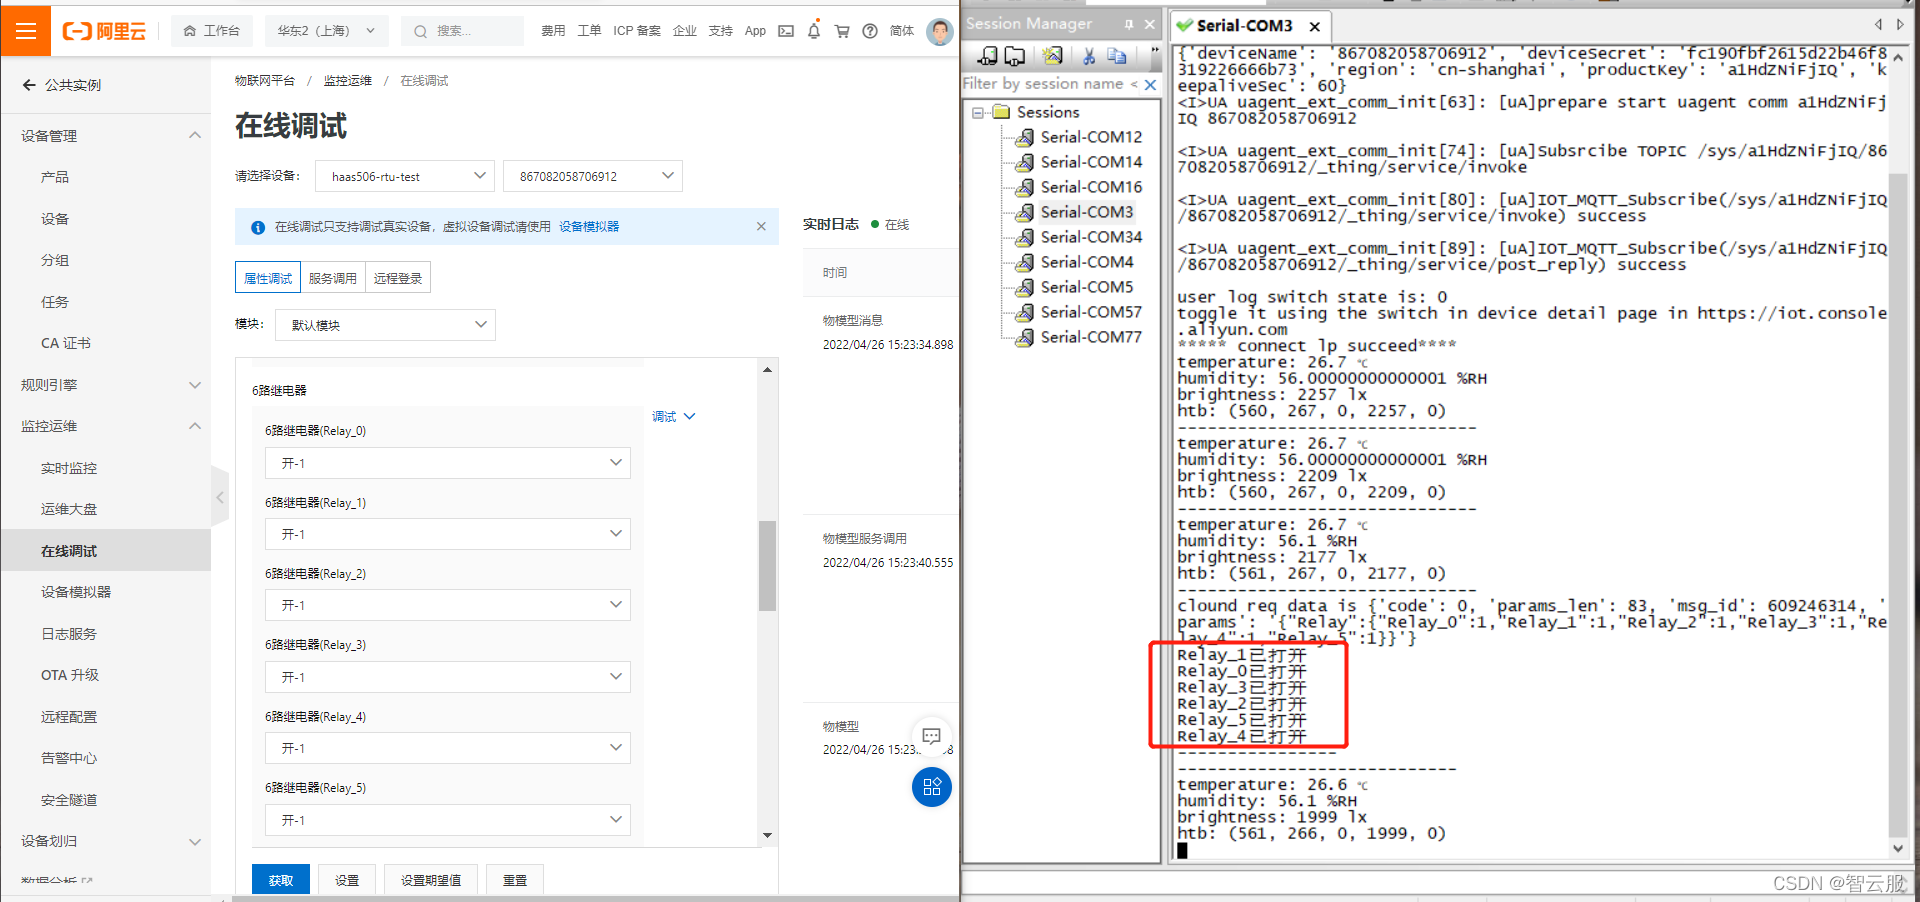
Task: Go back via the 公共实例 arrow
Action: pyautogui.click(x=29, y=85)
